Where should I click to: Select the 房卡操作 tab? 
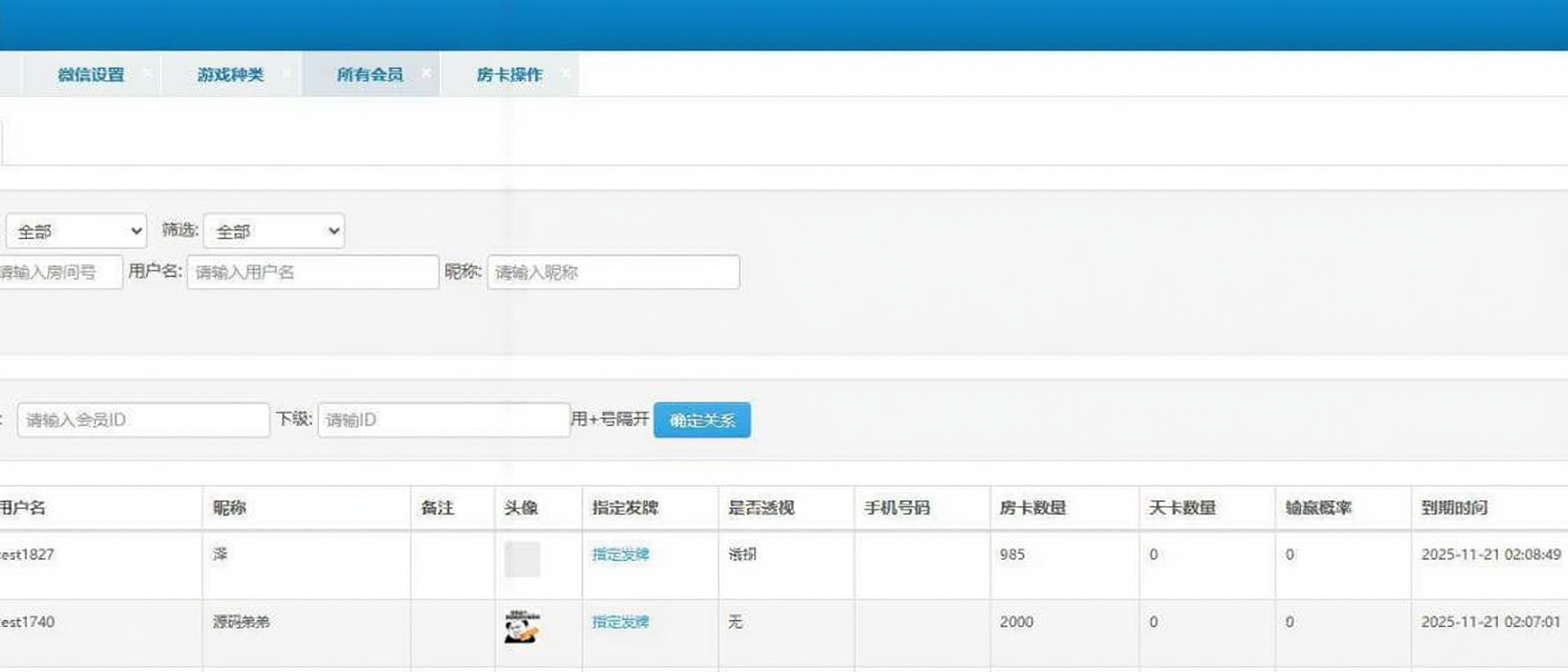click(x=509, y=75)
